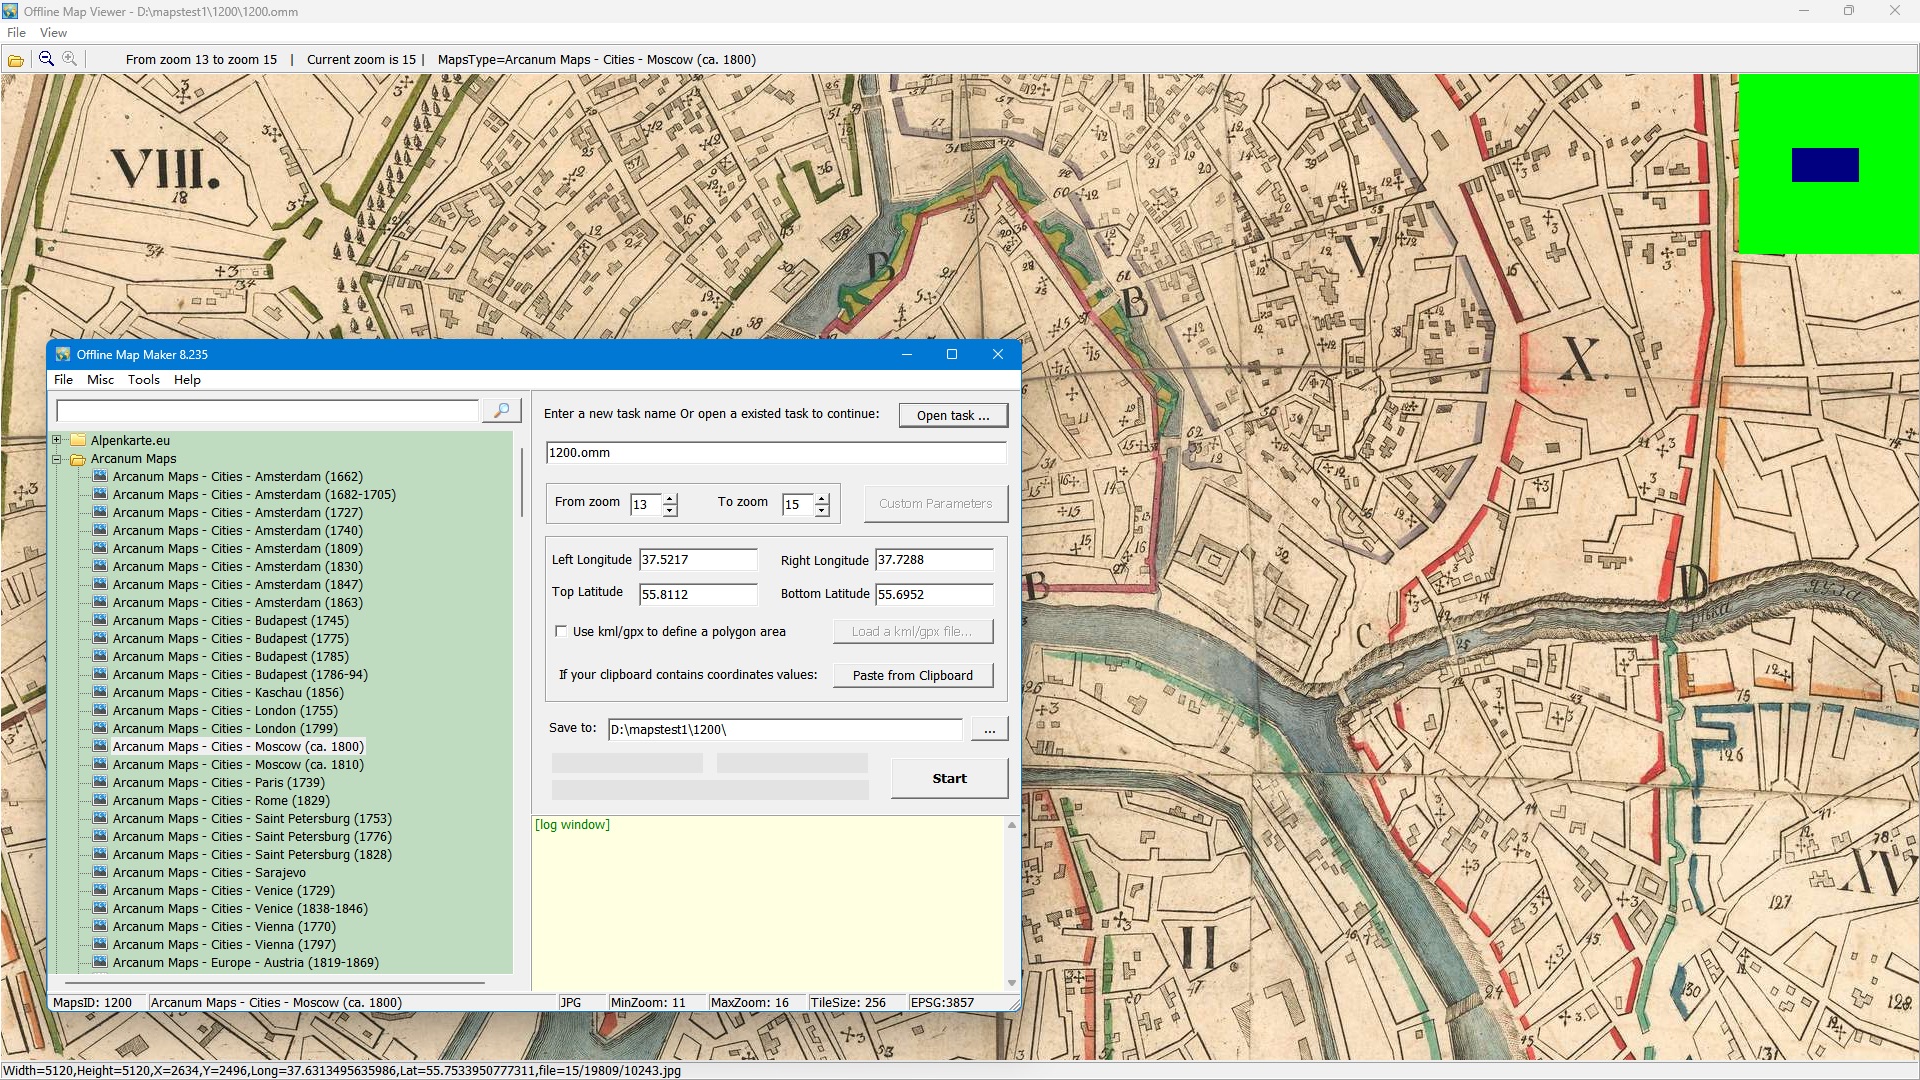
Task: Click the Sarajevo map icon
Action: [100, 873]
